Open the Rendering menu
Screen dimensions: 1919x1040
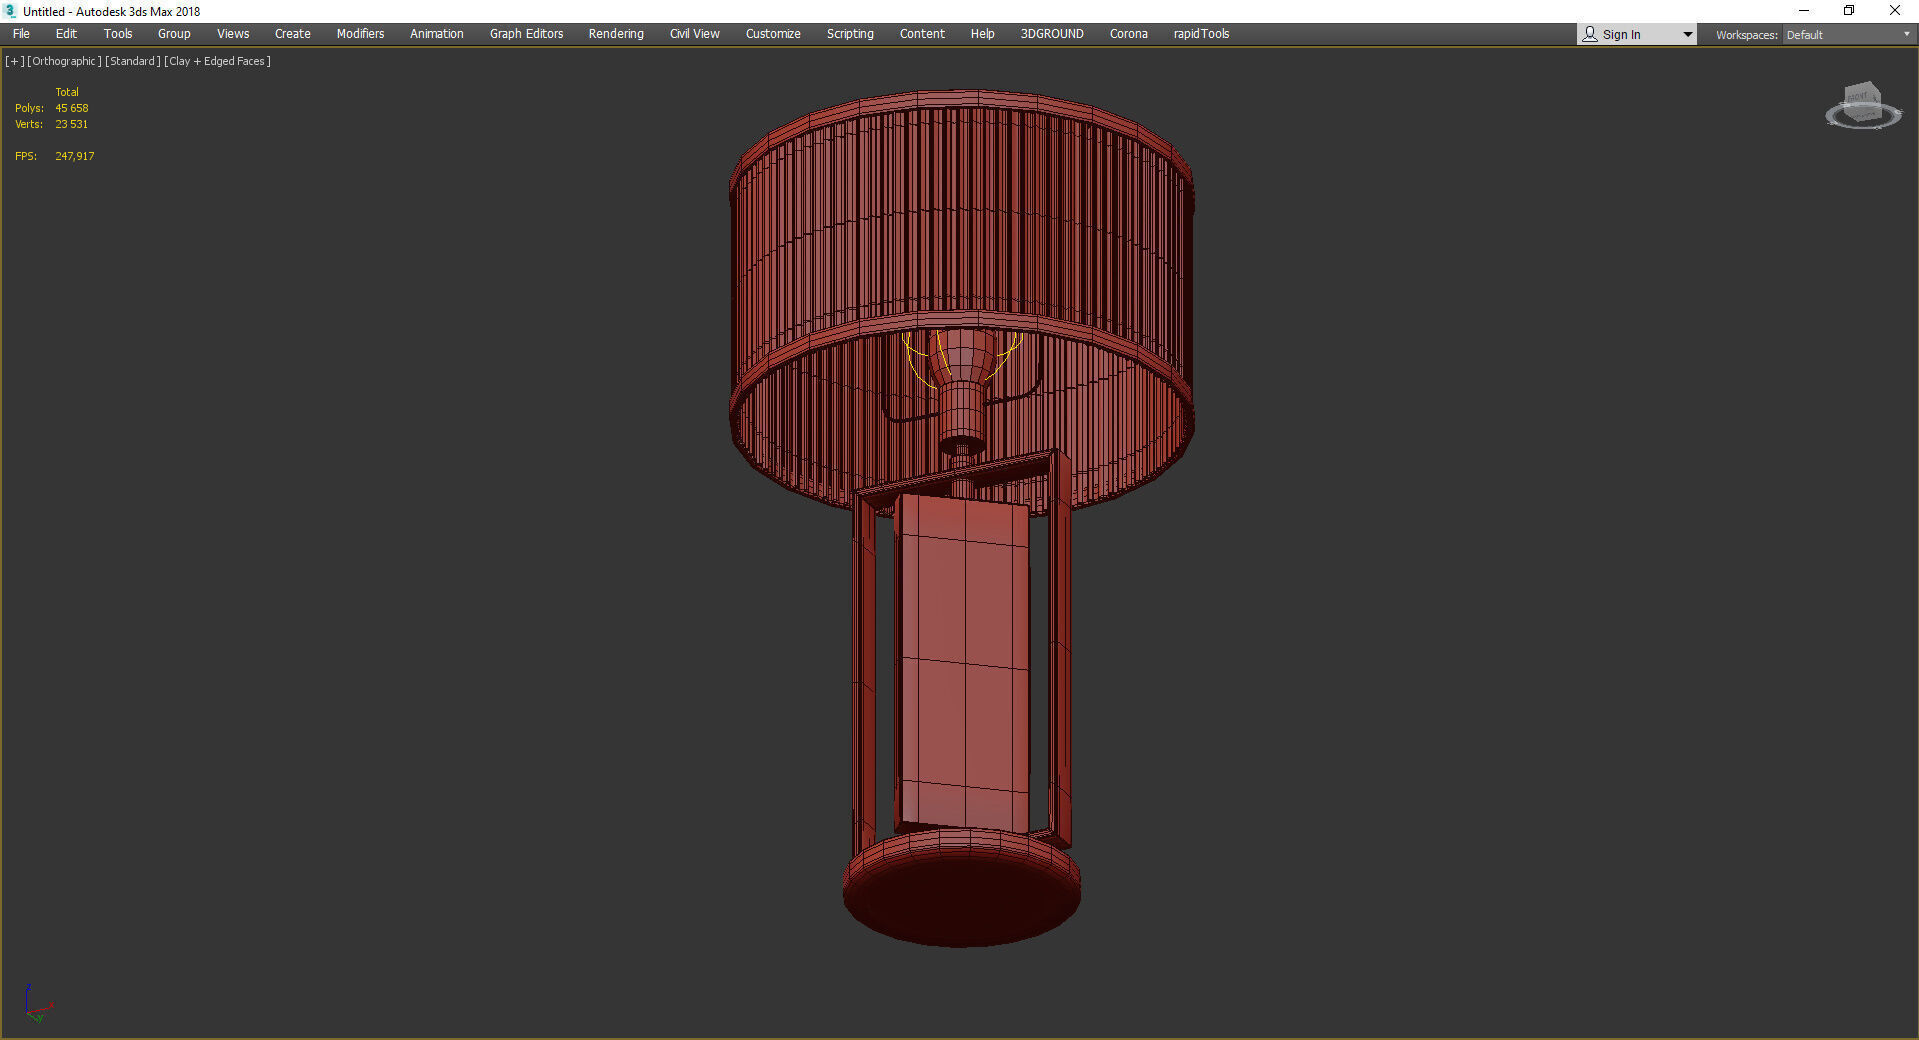616,34
